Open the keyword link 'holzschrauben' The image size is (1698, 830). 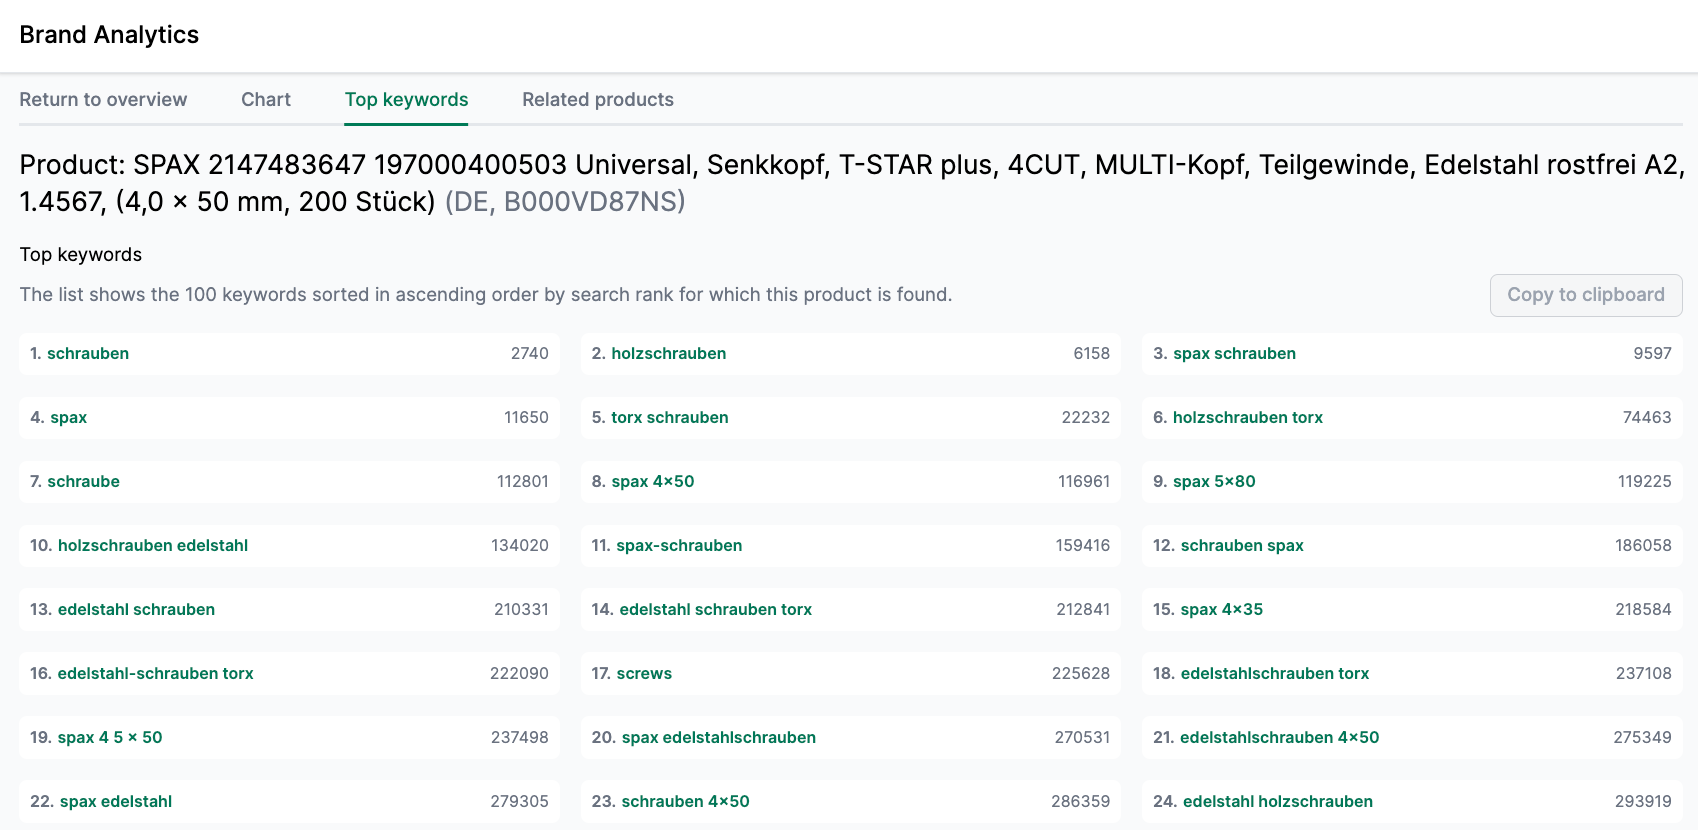[x=669, y=353]
